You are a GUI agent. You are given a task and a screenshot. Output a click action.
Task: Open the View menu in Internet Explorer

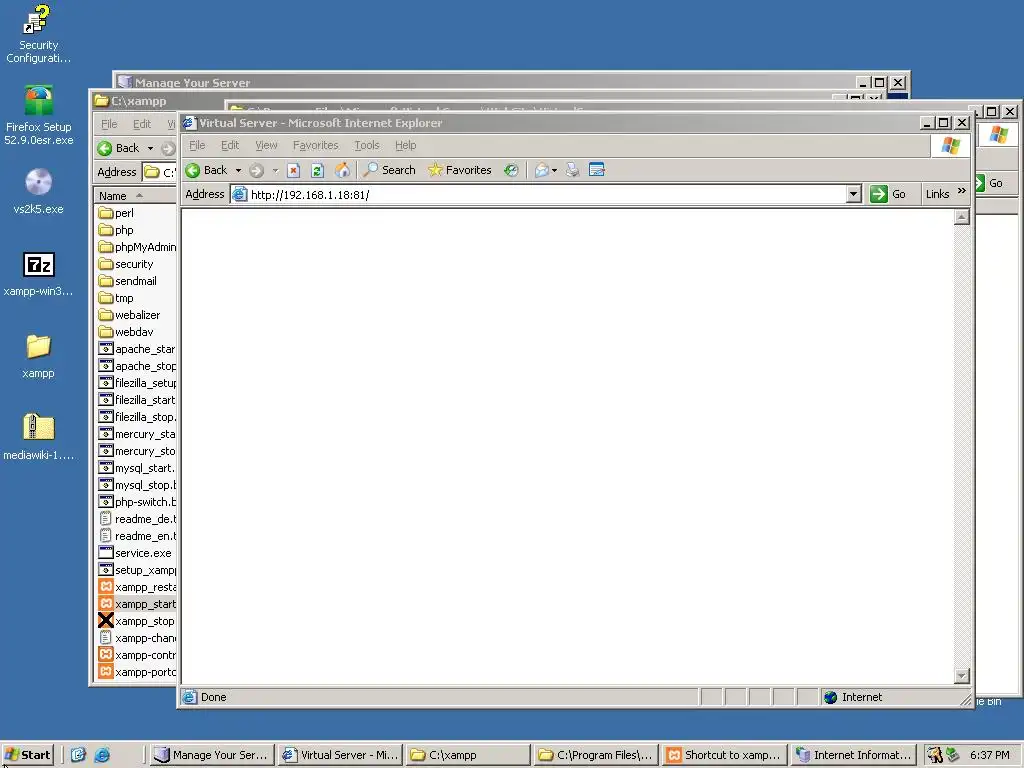click(x=266, y=146)
